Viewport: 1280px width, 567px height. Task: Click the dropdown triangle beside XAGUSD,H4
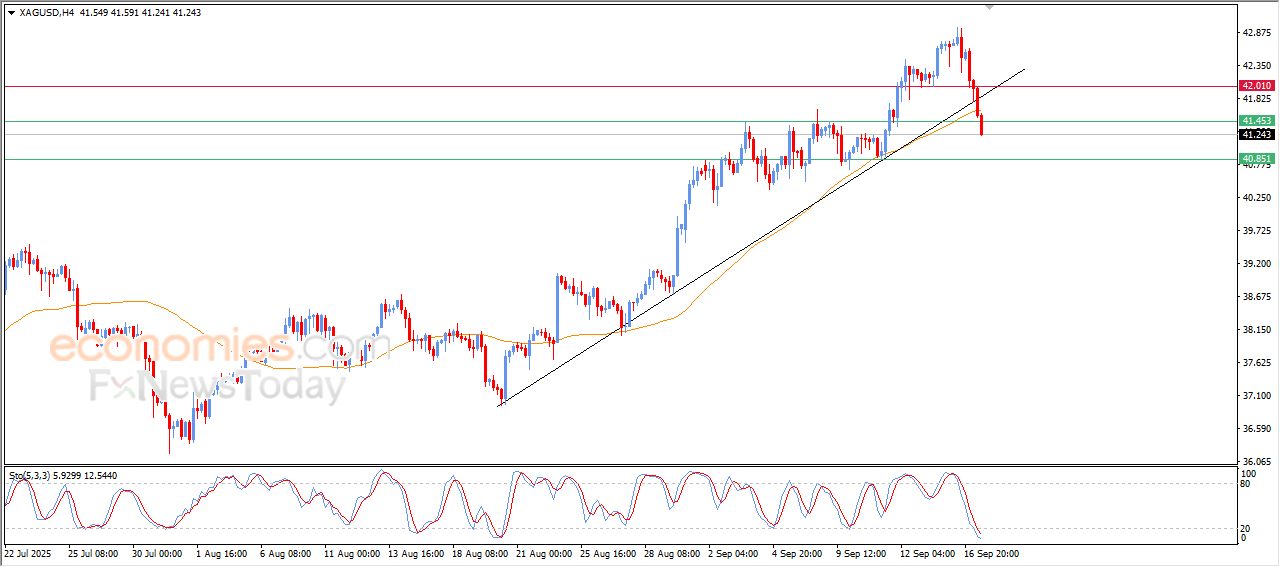[11, 13]
